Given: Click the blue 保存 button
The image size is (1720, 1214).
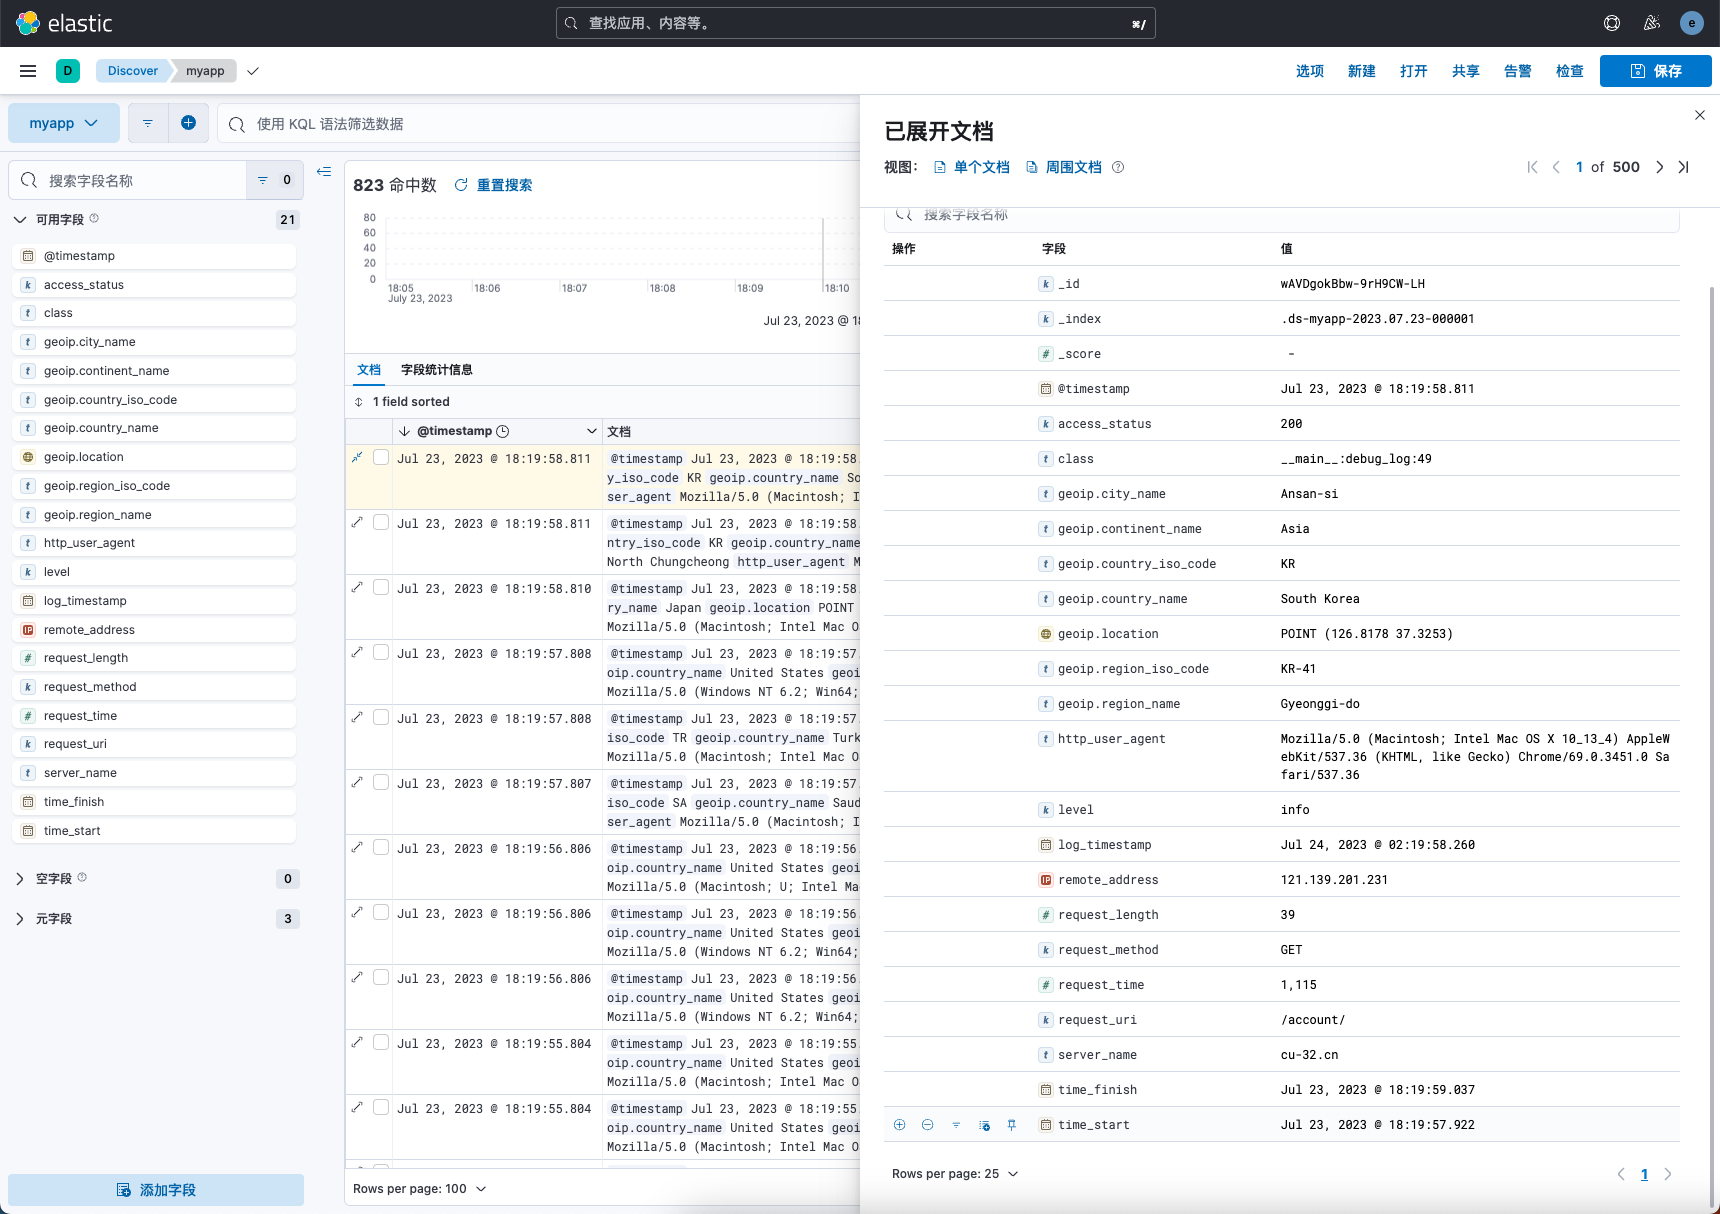Looking at the screenshot, I should coord(1656,71).
